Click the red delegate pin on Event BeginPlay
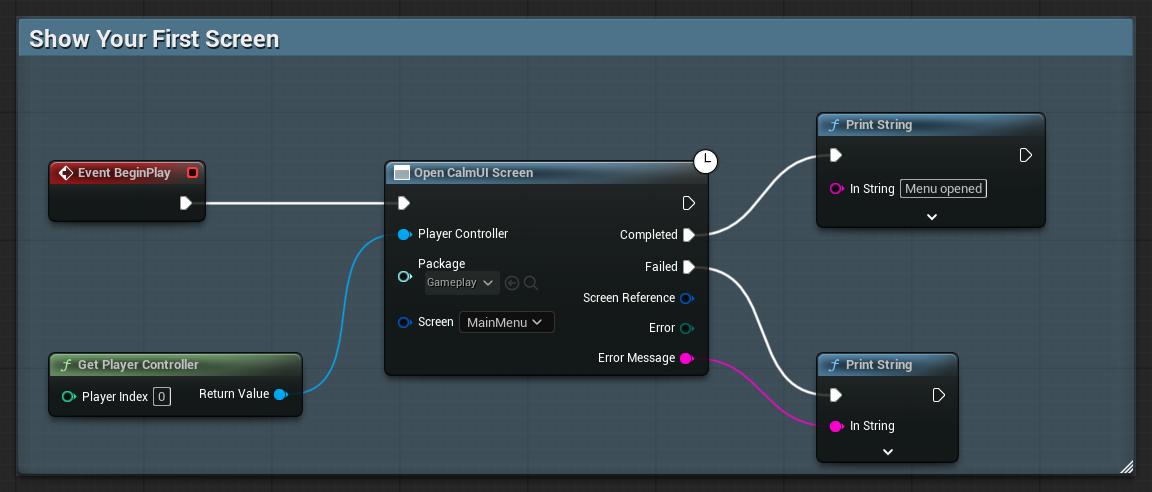 click(x=192, y=173)
